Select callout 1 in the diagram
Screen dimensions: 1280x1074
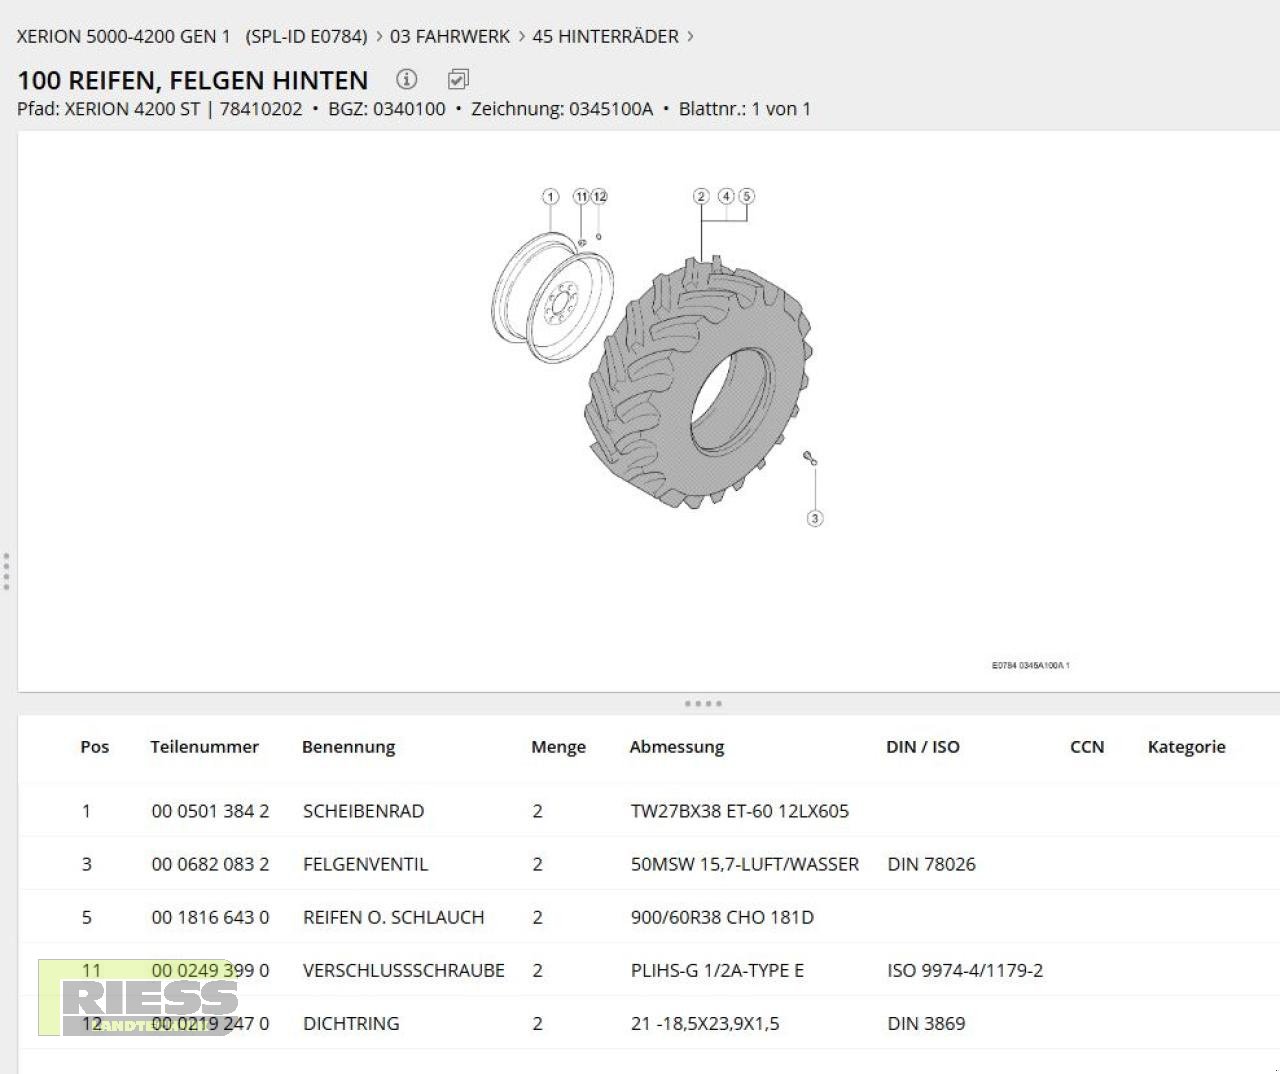point(550,196)
